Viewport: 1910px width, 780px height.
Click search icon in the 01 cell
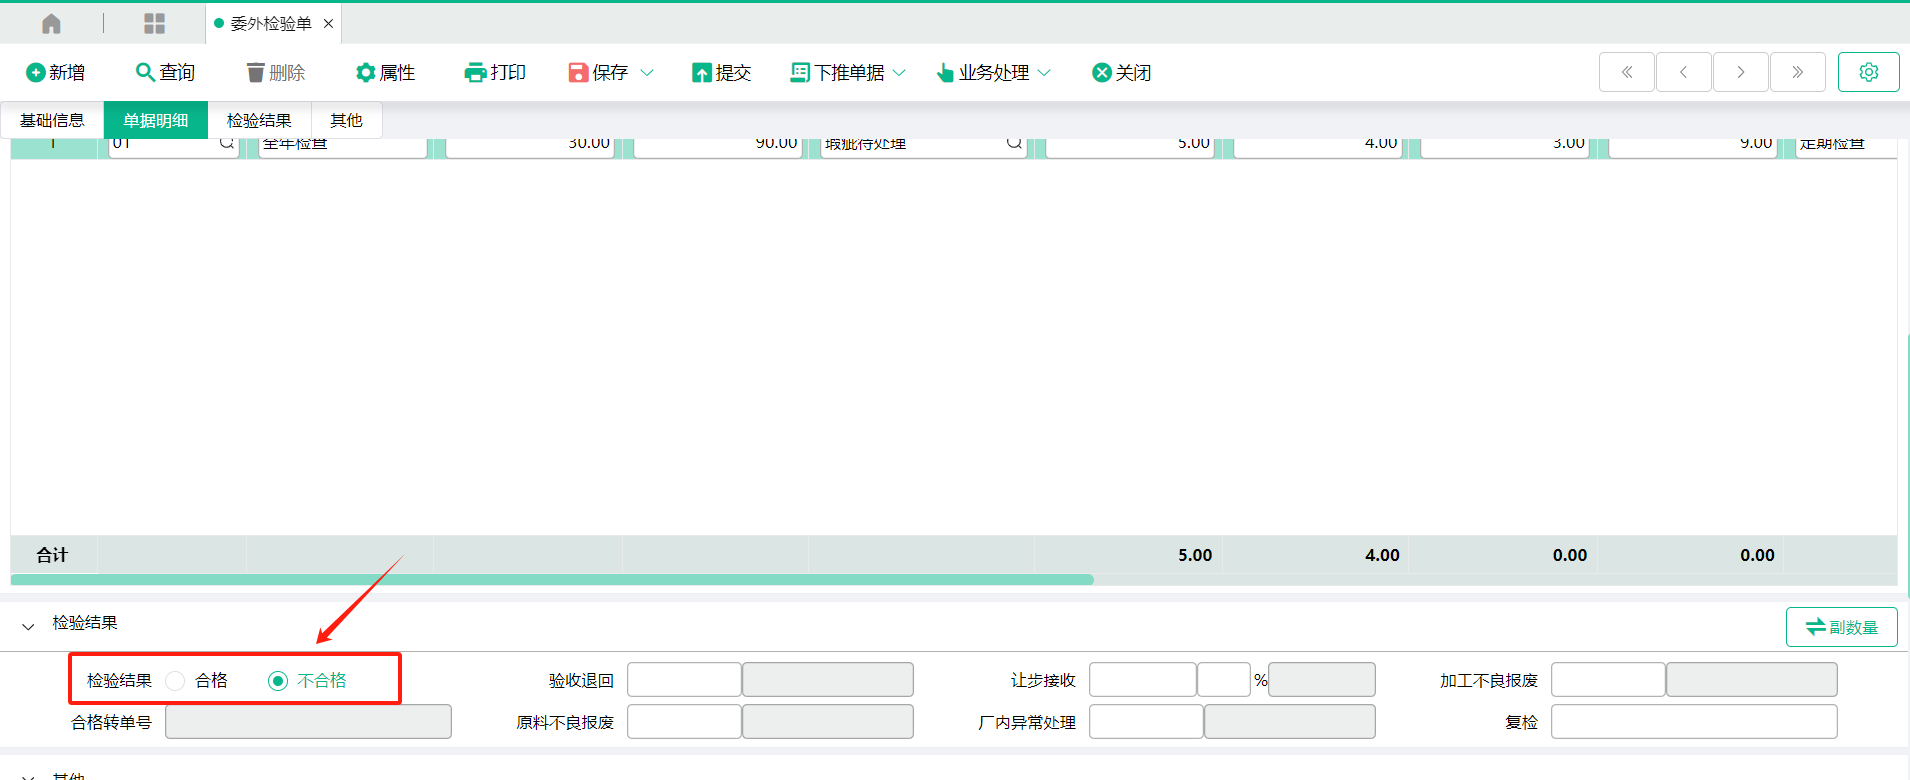coord(227,142)
